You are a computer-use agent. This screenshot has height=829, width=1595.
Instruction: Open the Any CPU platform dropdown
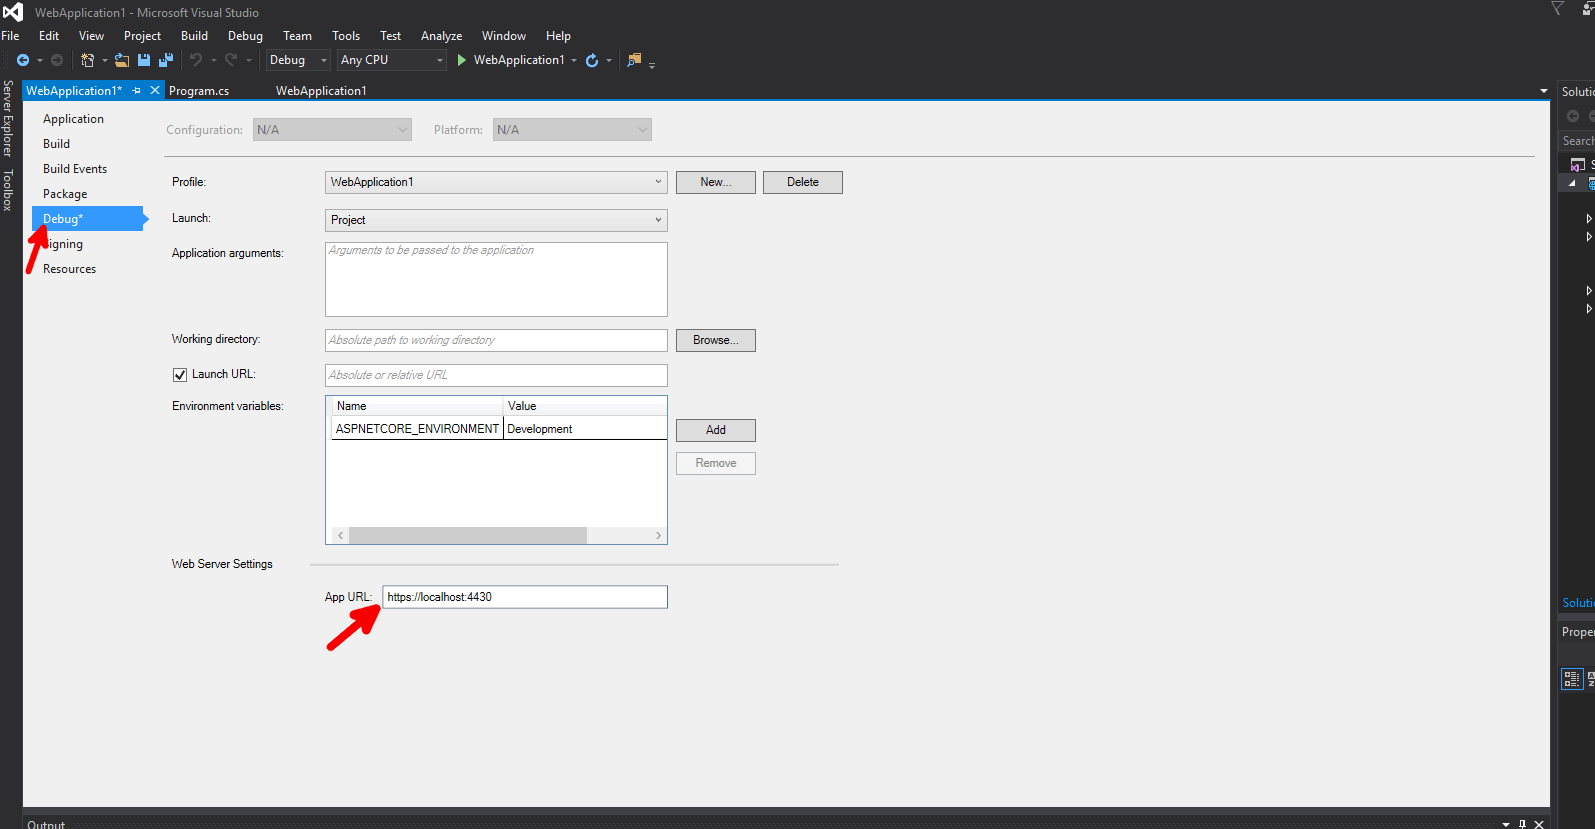click(x=392, y=60)
